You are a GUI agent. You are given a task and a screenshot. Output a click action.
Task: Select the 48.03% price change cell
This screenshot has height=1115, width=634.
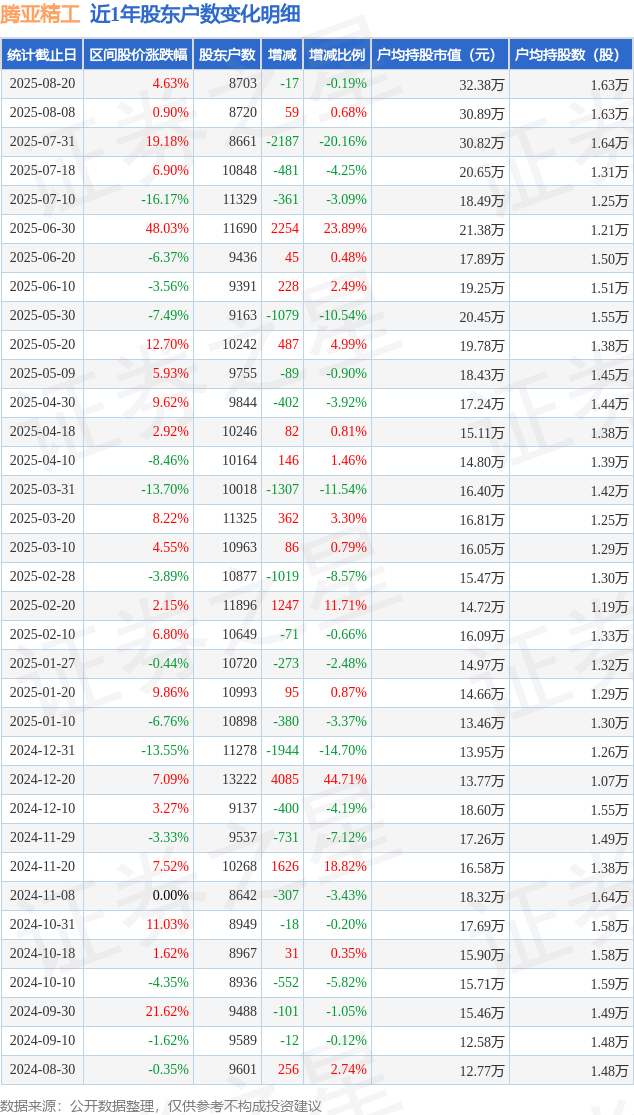(139, 229)
